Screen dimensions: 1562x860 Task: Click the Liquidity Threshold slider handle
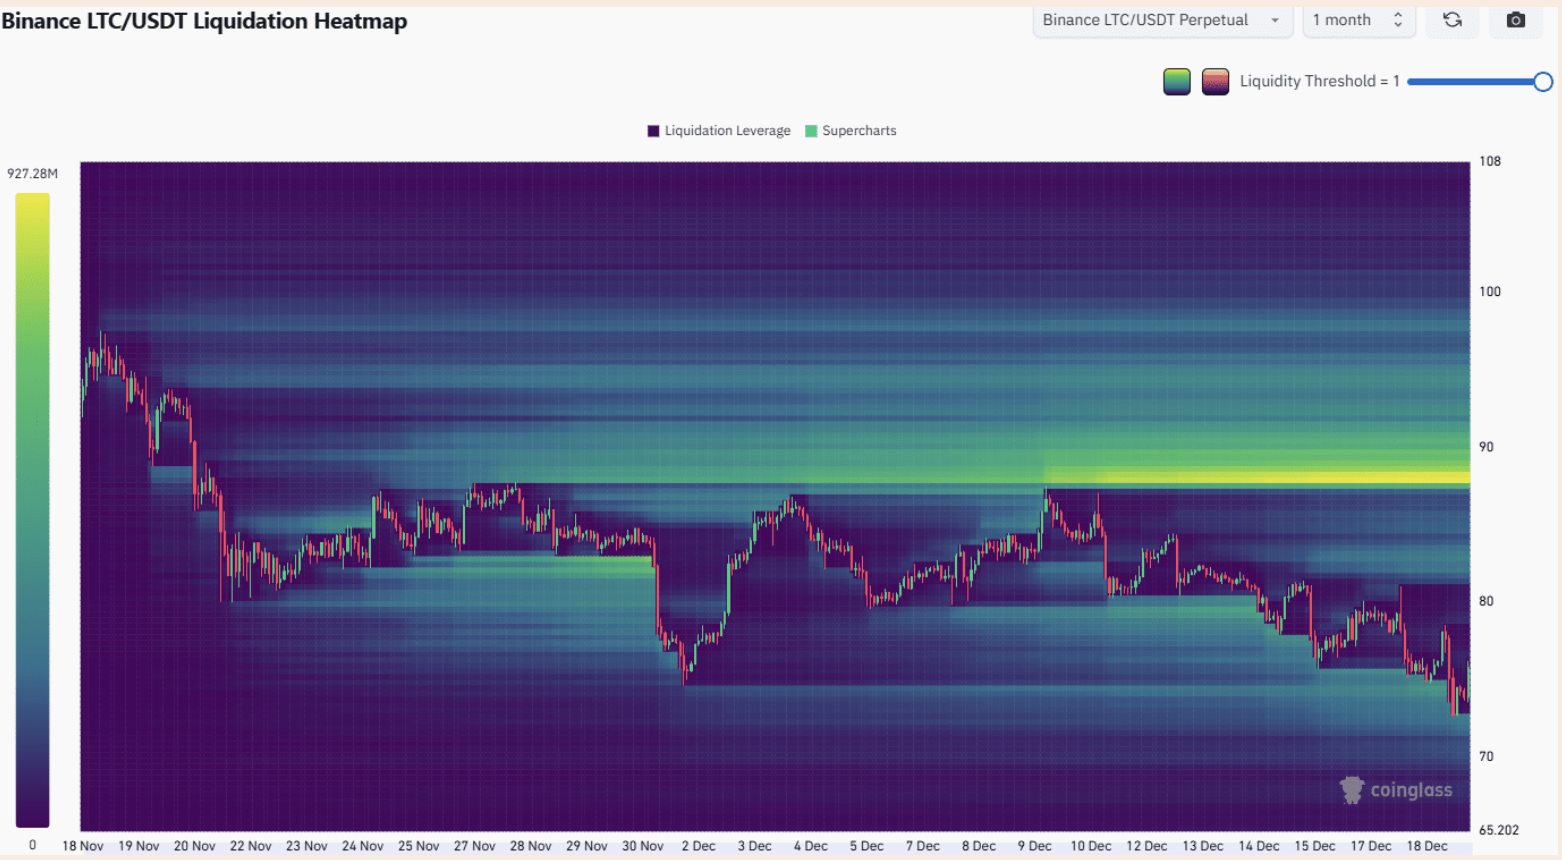[x=1543, y=81]
